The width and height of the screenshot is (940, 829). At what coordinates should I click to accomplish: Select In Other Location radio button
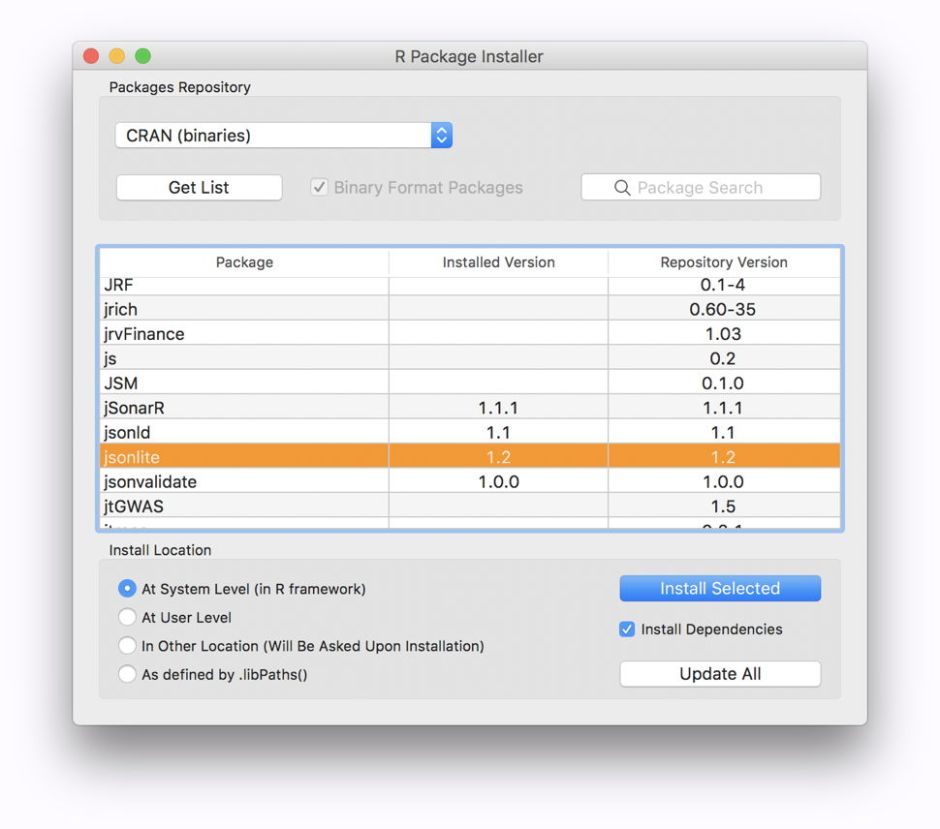tap(127, 646)
